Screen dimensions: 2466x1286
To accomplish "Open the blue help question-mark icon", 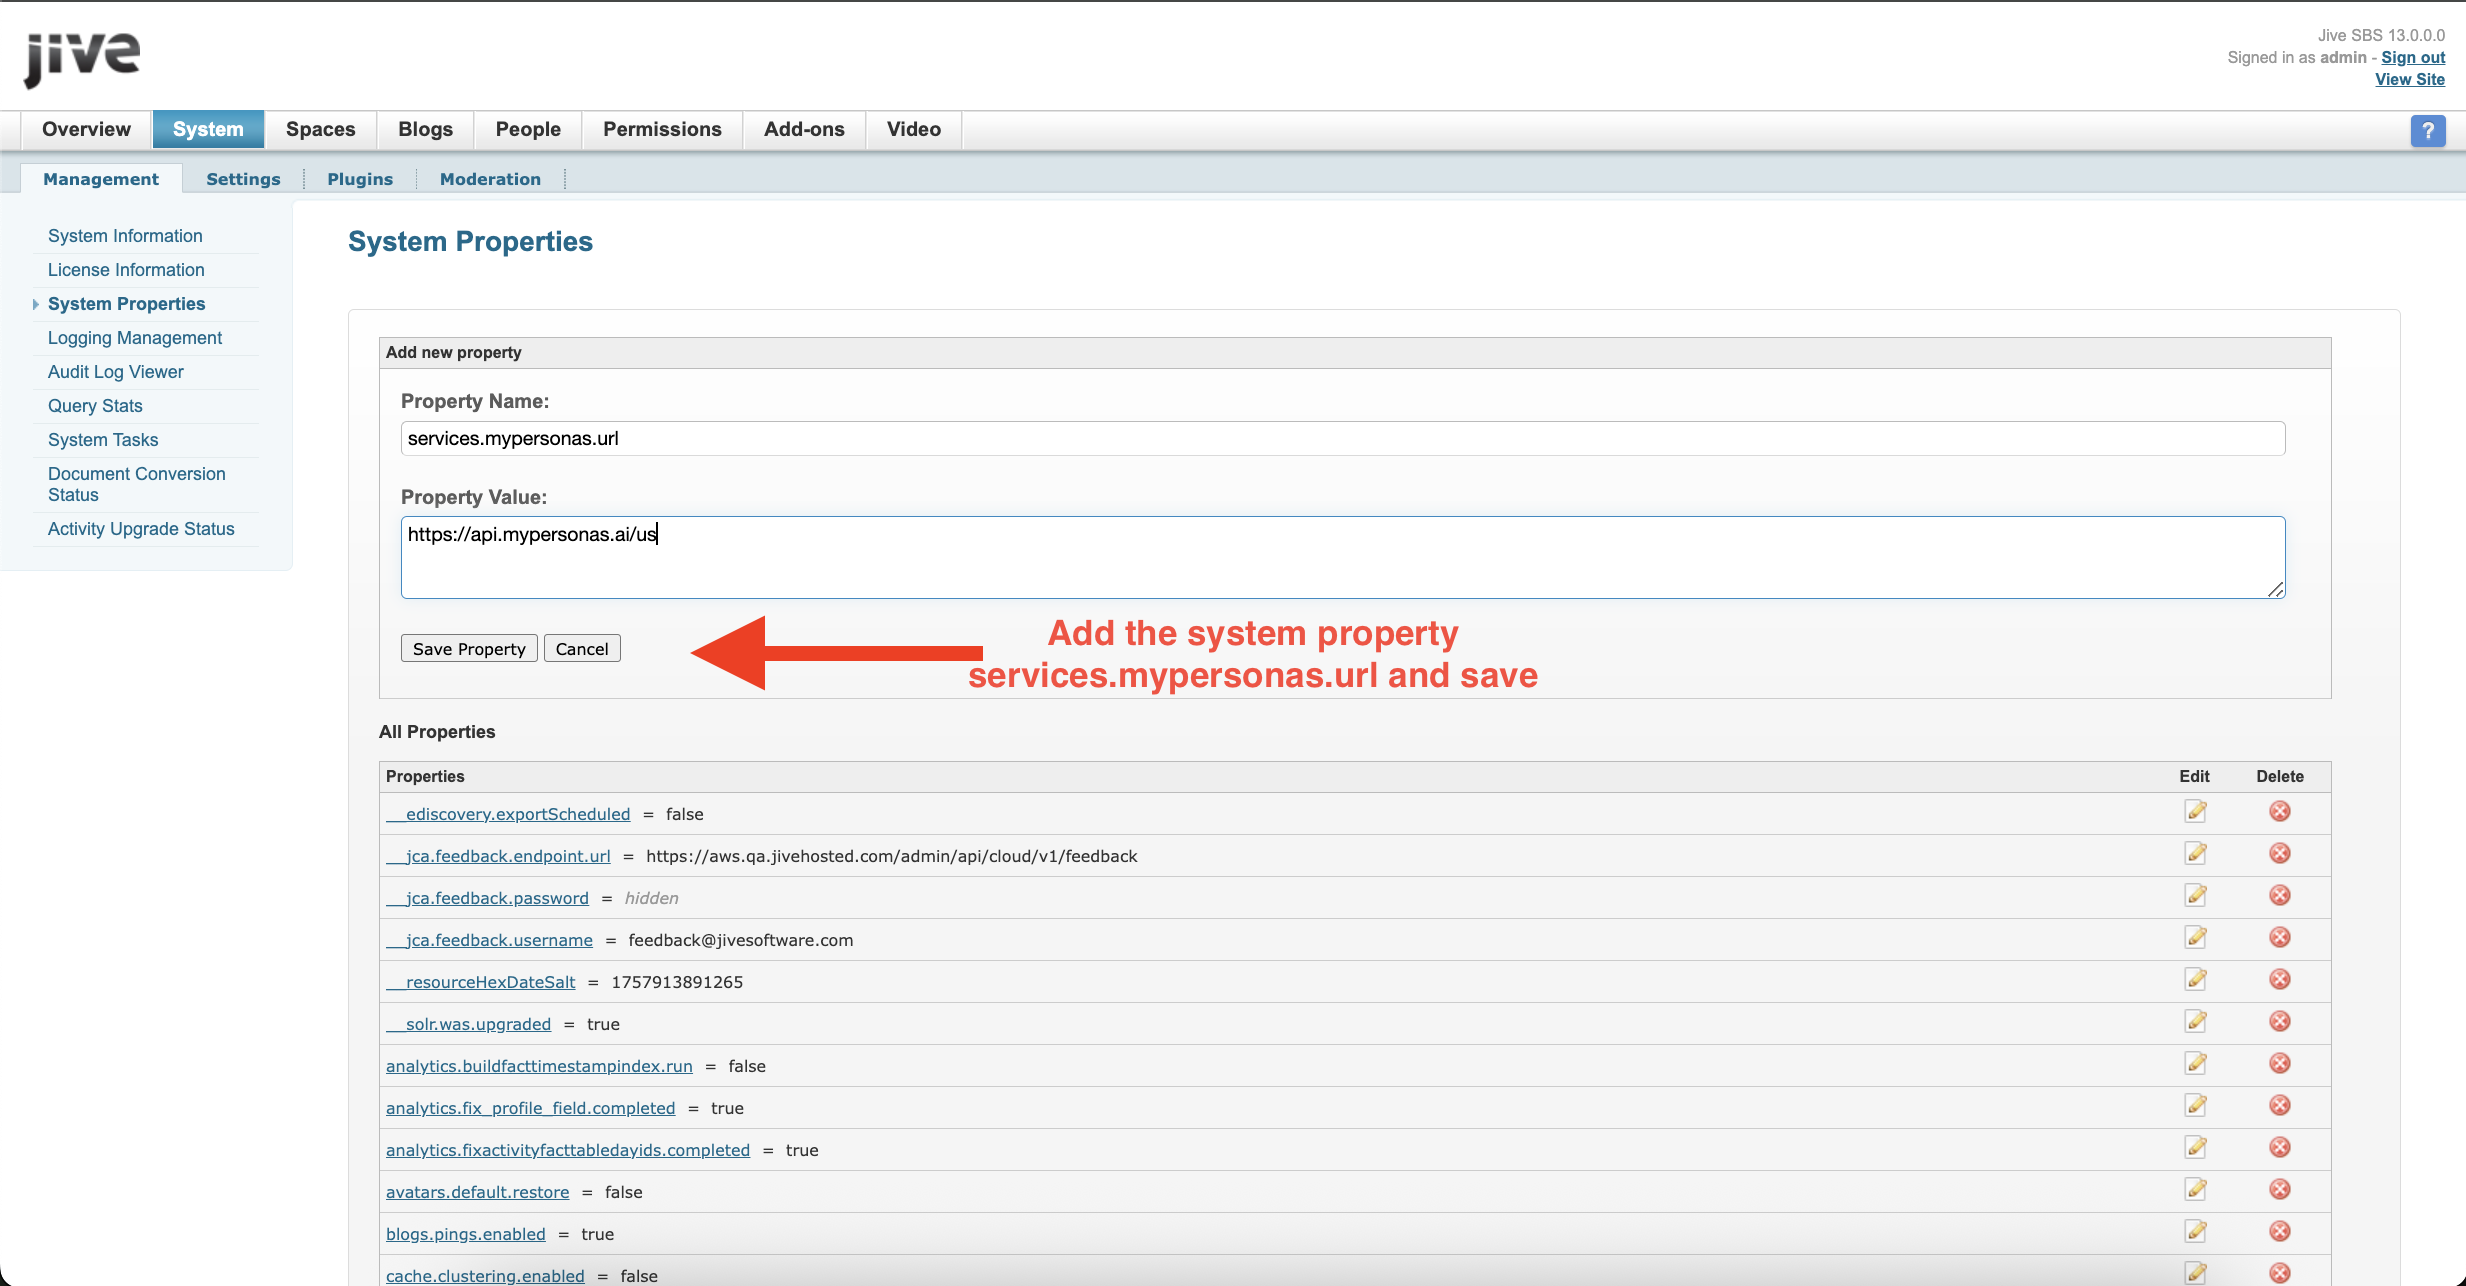I will (2427, 131).
